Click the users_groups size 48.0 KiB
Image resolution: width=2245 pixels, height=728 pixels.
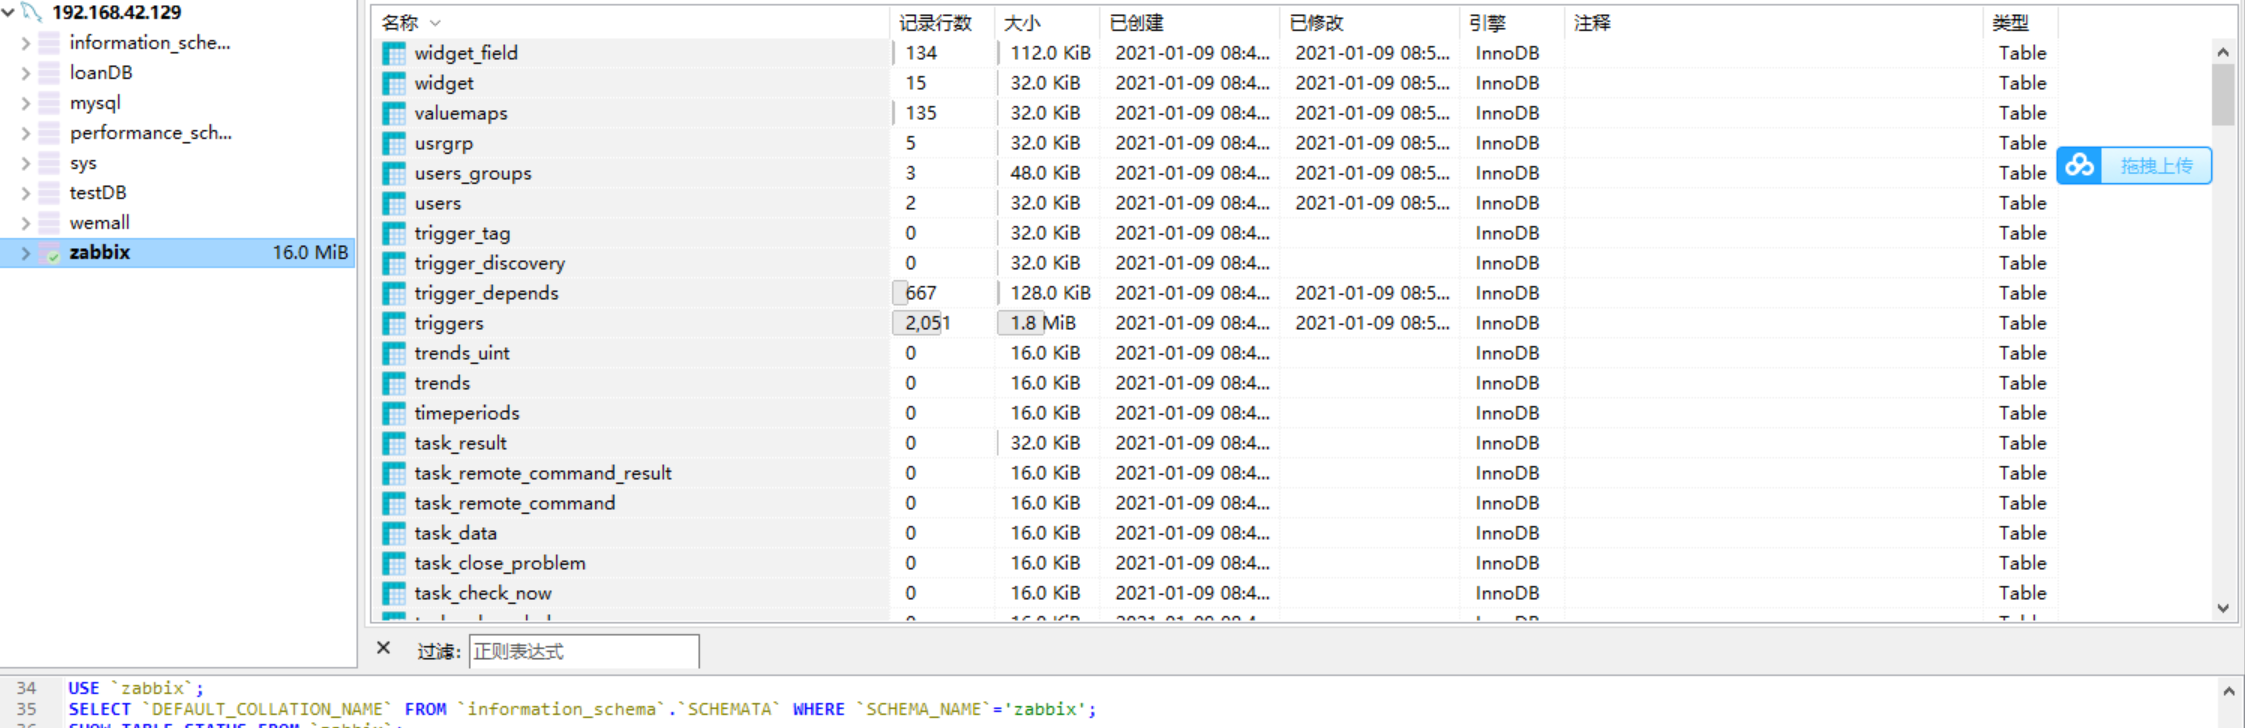[1045, 173]
